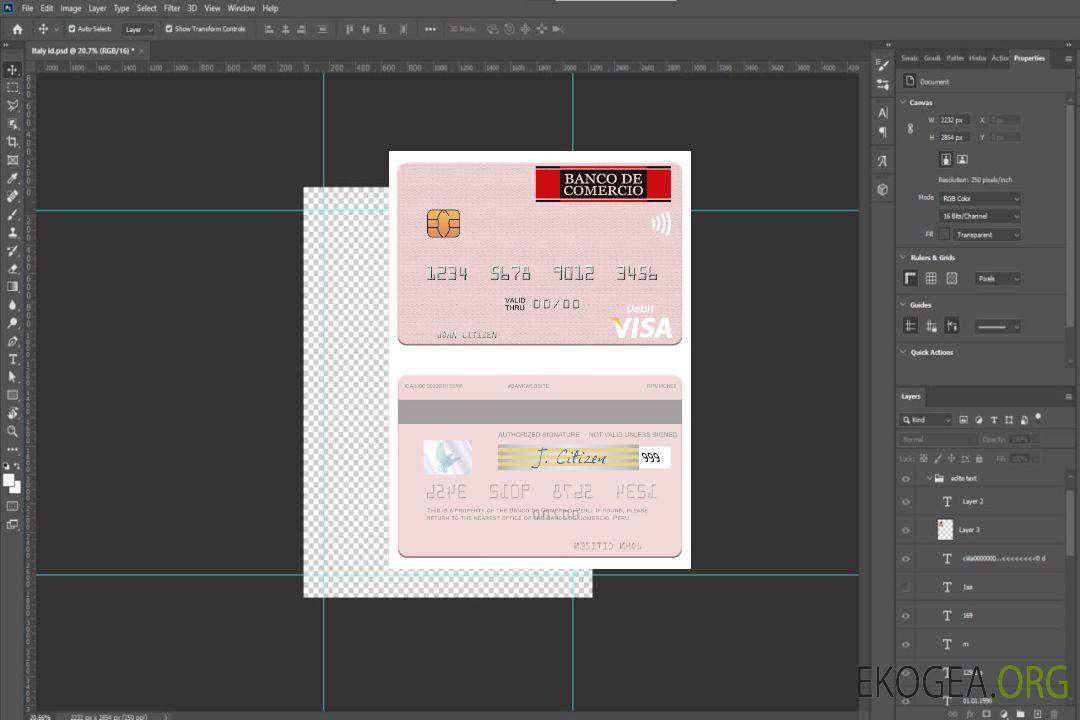Viewport: 1080px width, 720px height.
Task: Open the RGB Color mode dropdown
Action: [x=979, y=198]
